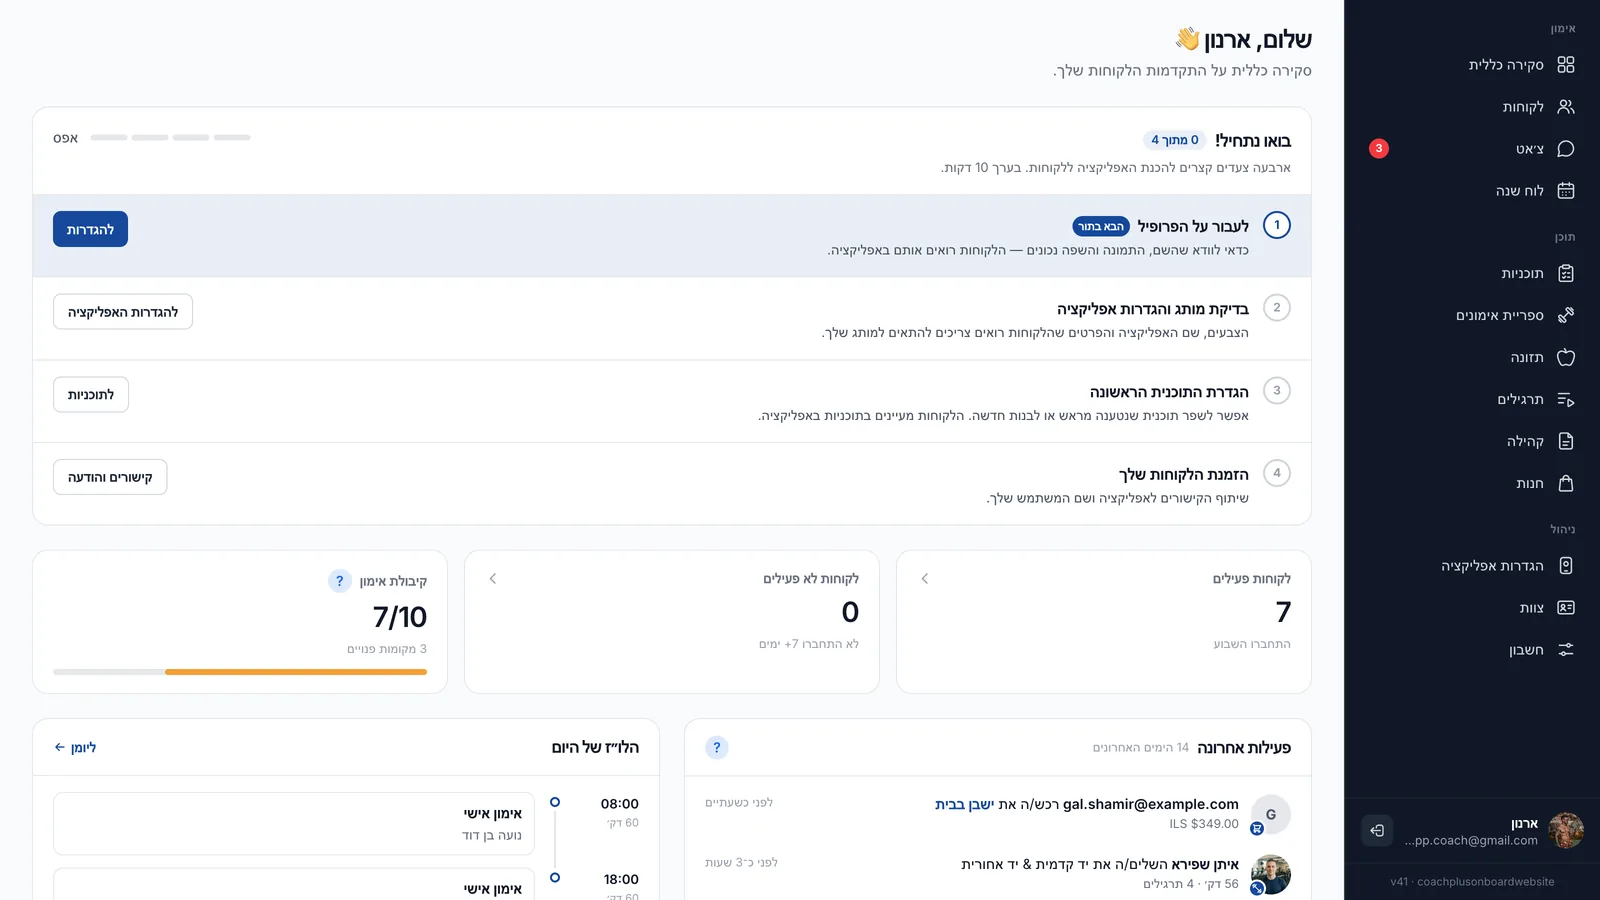Screen dimensions: 1600x900
Task: Open the חנות shopping bag icon
Action: 1566,484
